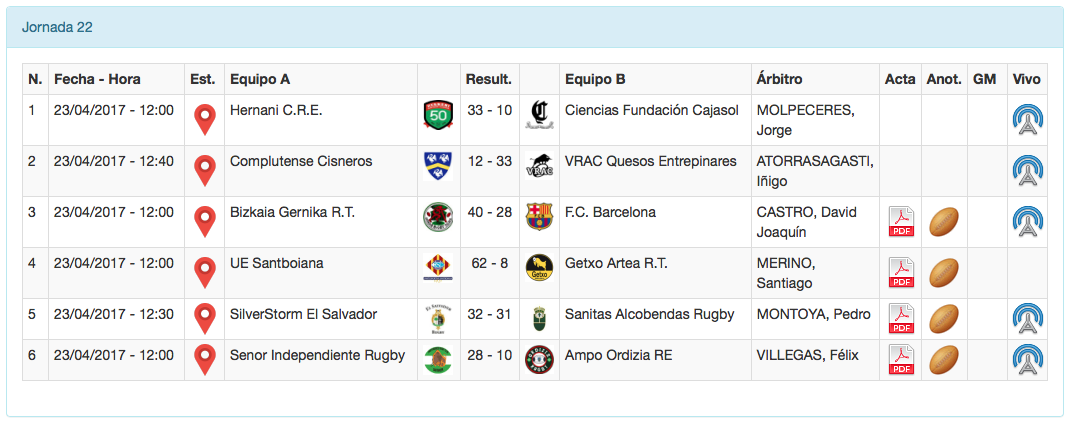This screenshot has height=424, width=1071.
Task: Open VRAC Quesos Entrepinares team link
Action: [x=650, y=161]
